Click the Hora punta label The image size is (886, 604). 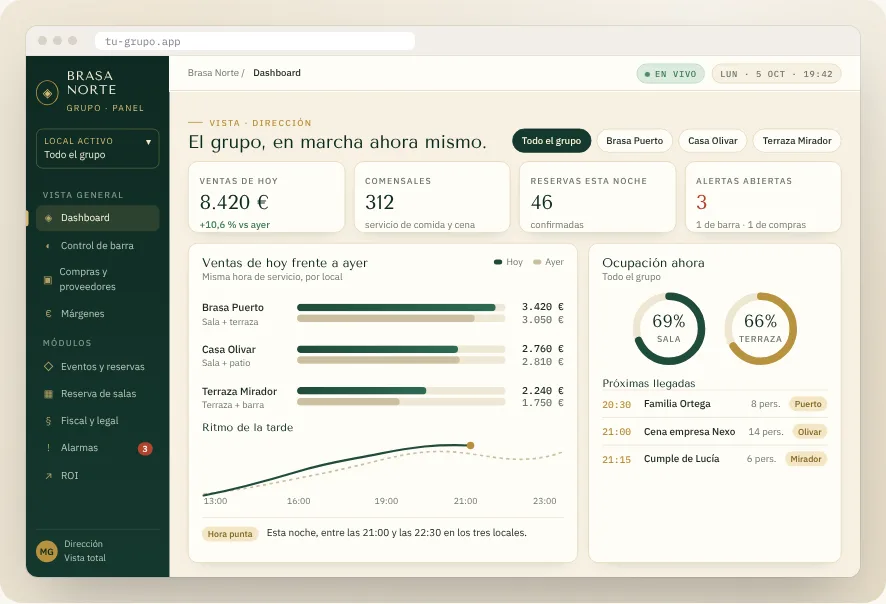[230, 534]
